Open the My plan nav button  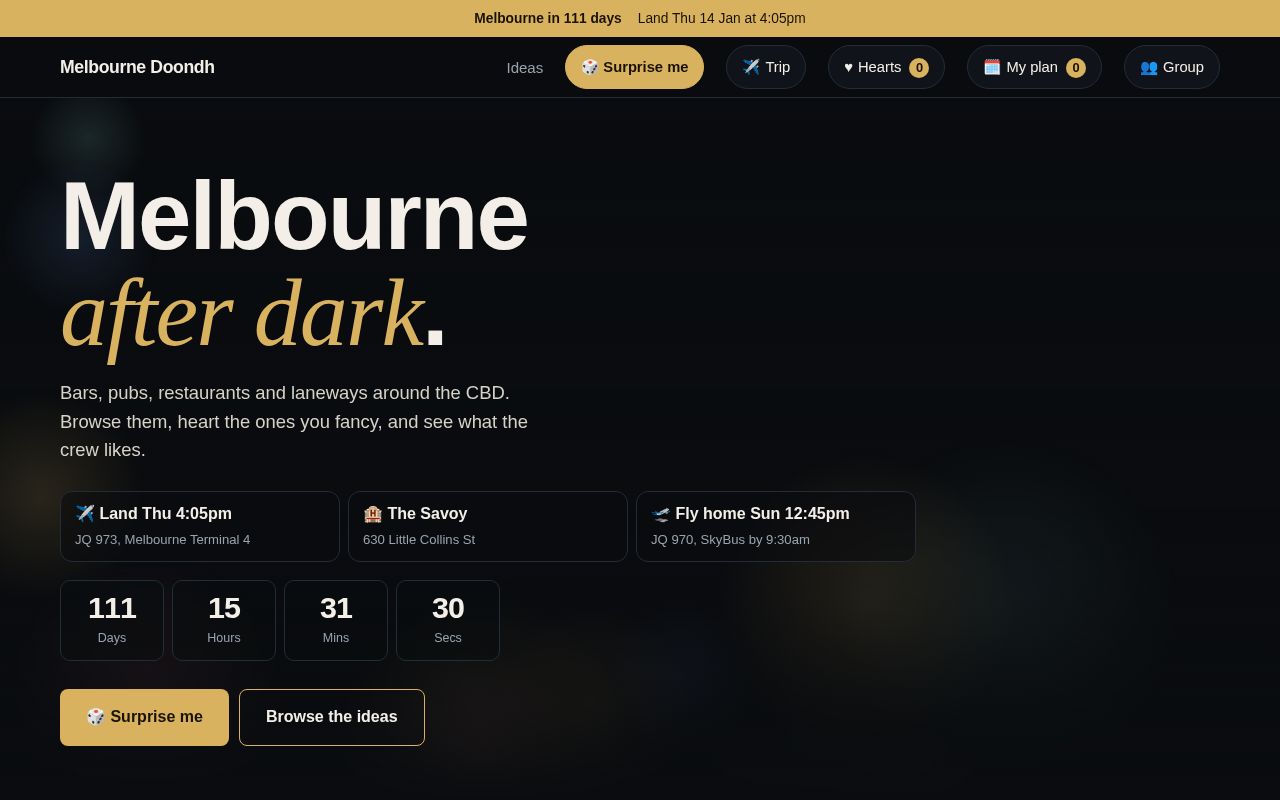click(x=1034, y=67)
